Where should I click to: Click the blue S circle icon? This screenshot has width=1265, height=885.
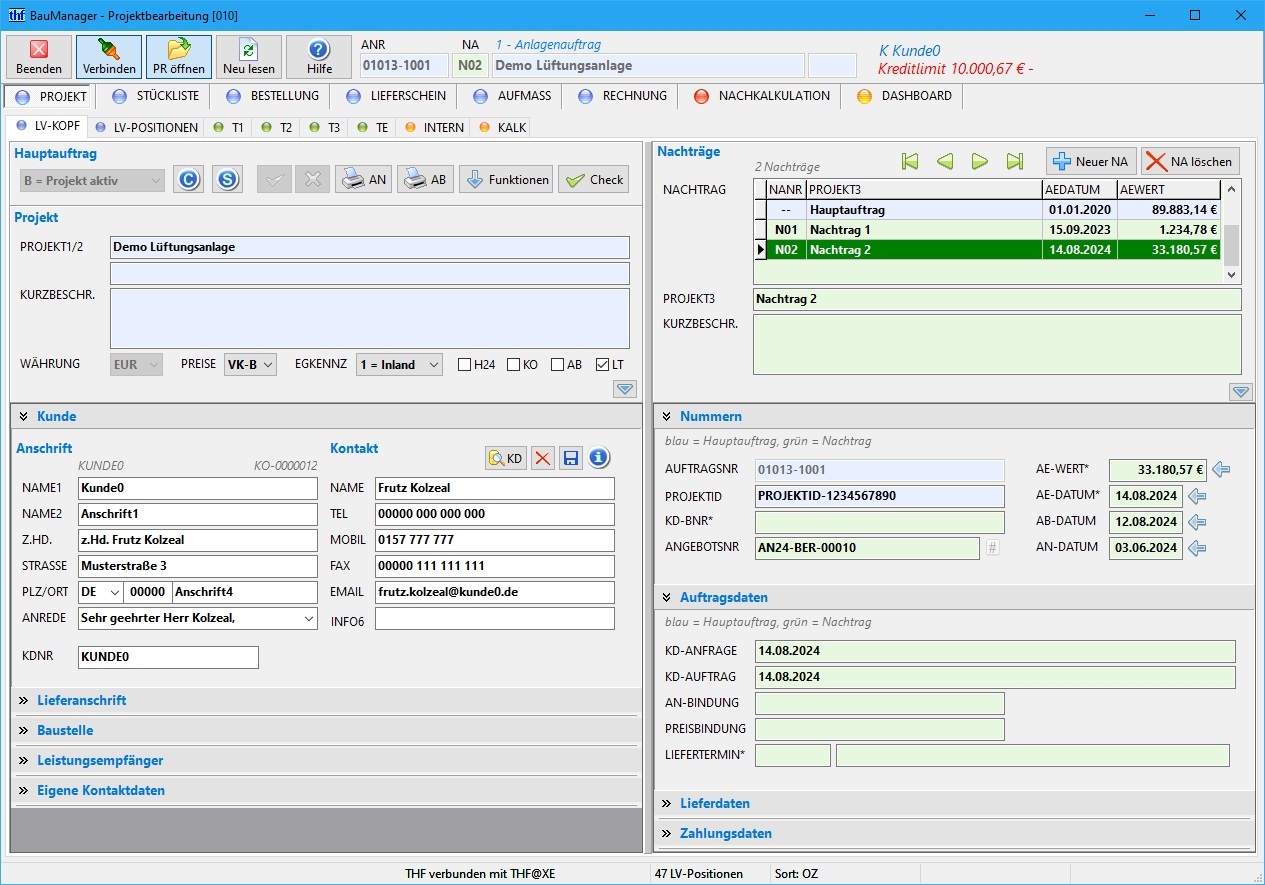point(227,180)
